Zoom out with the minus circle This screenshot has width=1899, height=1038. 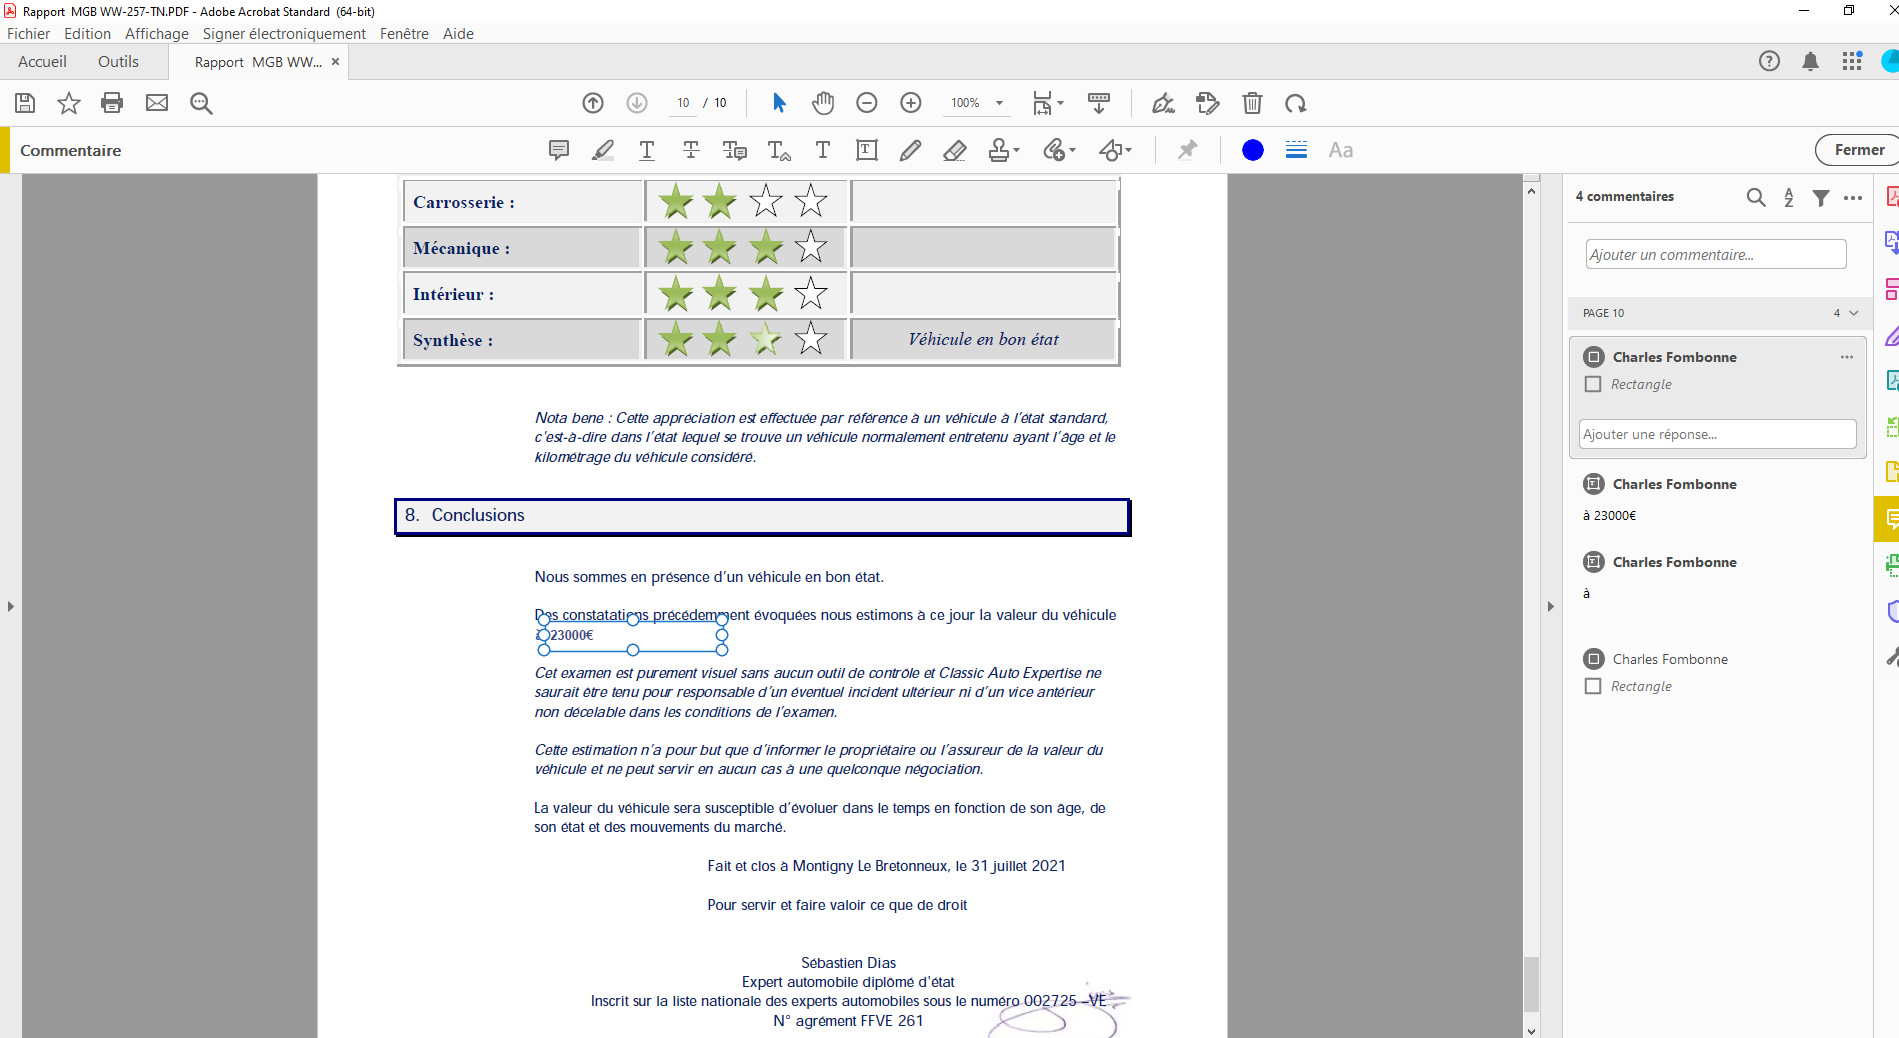pos(867,103)
